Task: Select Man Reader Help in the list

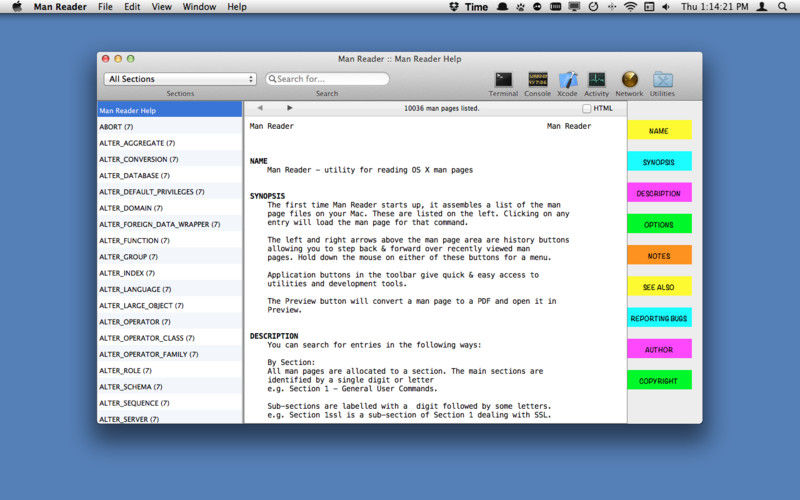Action: [169, 110]
